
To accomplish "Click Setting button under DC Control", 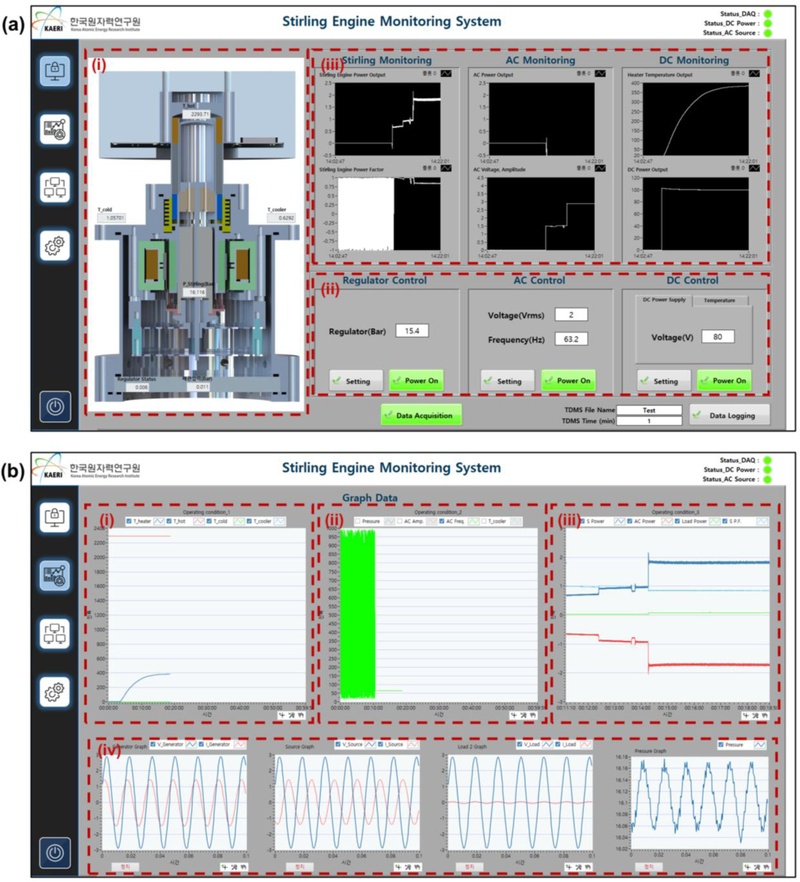I will (664, 381).
